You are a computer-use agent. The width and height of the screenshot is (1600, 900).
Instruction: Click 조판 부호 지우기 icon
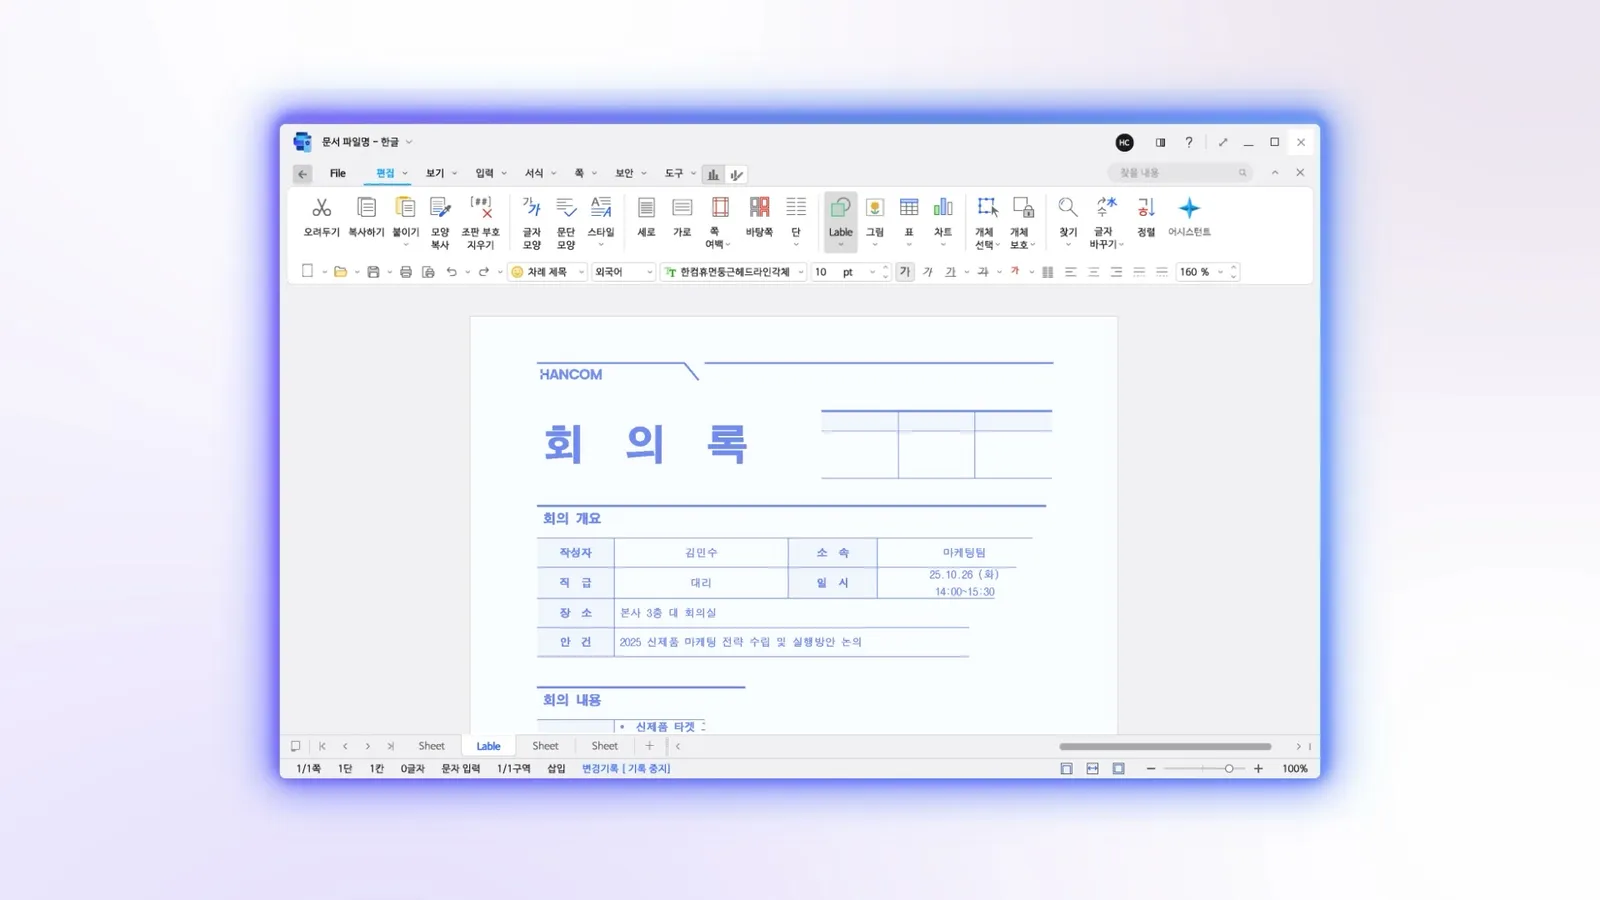click(481, 207)
